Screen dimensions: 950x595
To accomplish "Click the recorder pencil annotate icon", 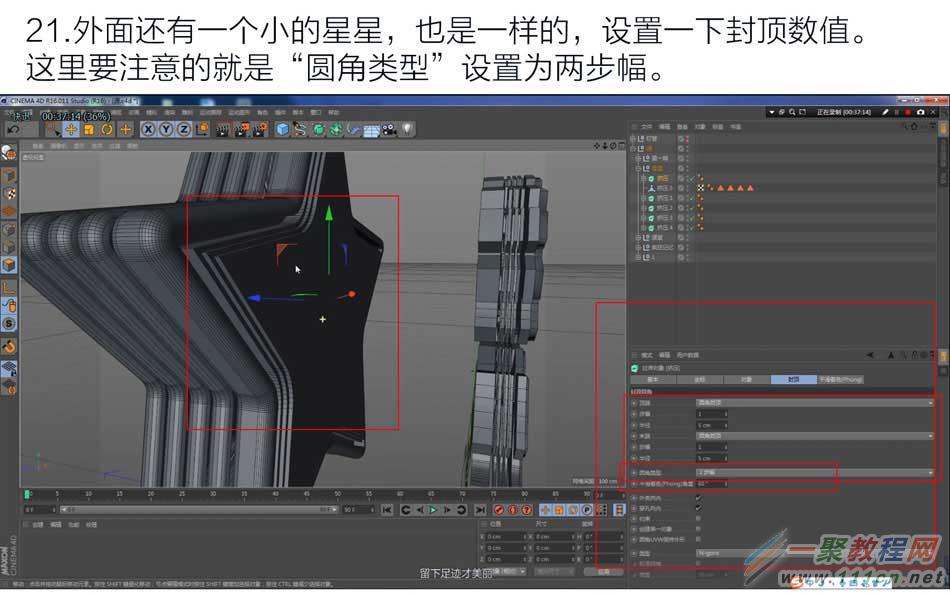I will [x=885, y=112].
